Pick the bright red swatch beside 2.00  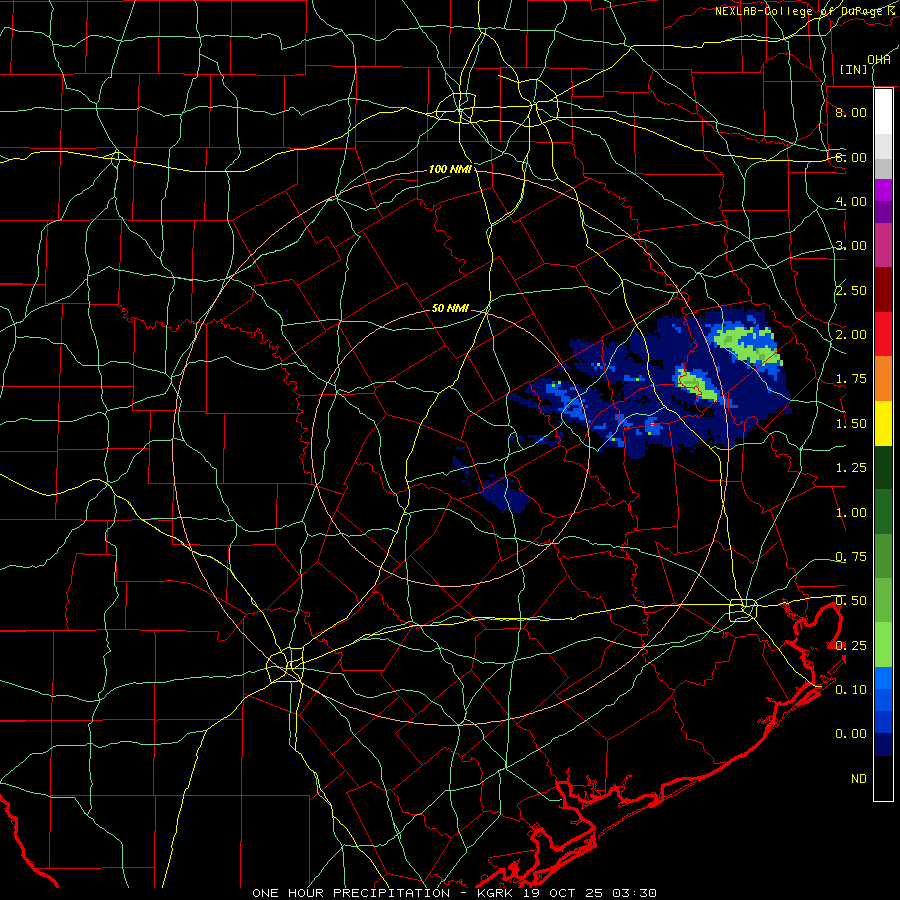(x=883, y=334)
